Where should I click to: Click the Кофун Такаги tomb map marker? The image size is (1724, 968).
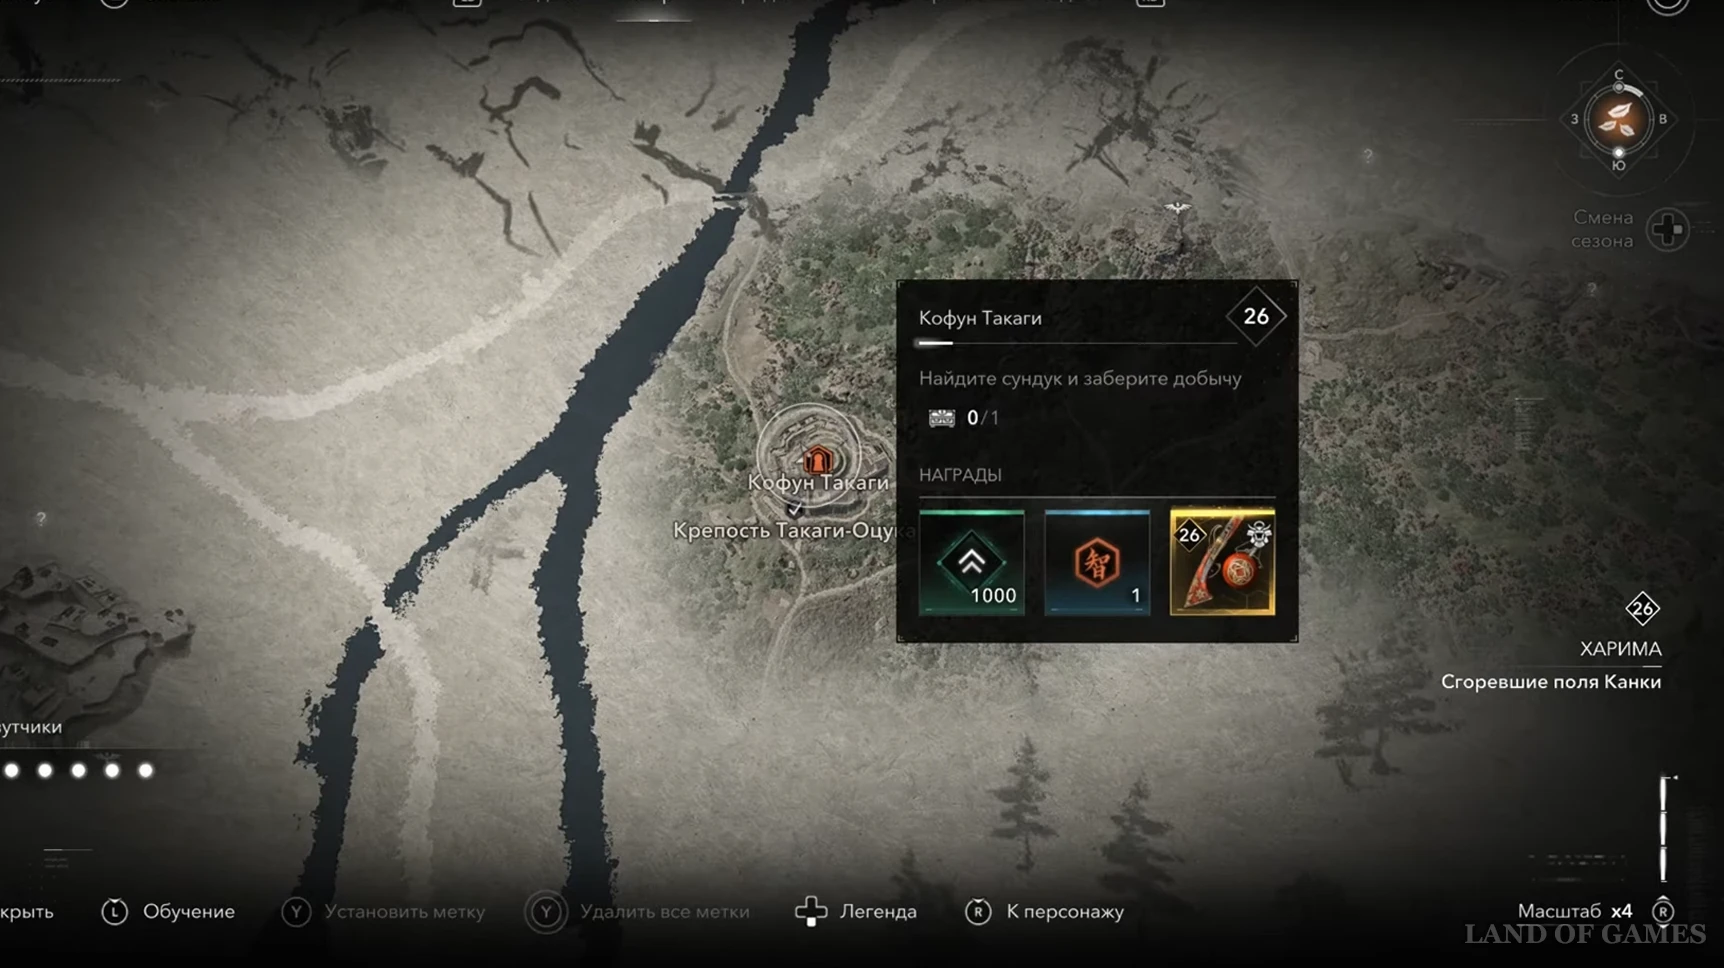[x=818, y=459]
